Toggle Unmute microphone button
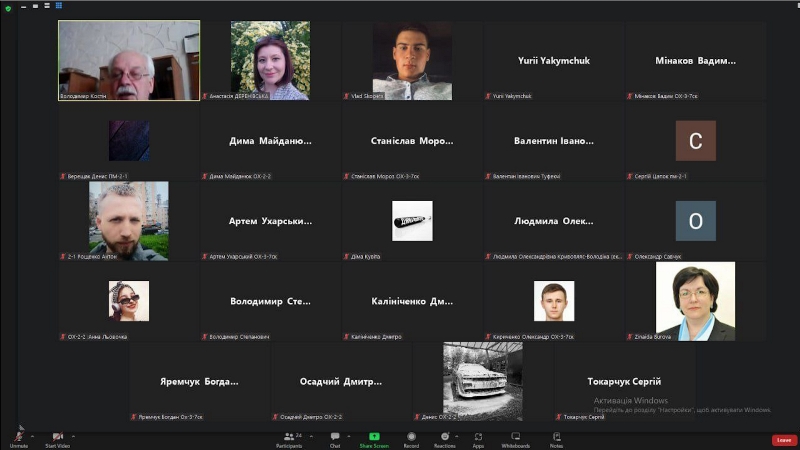800x450 pixels. (18, 440)
